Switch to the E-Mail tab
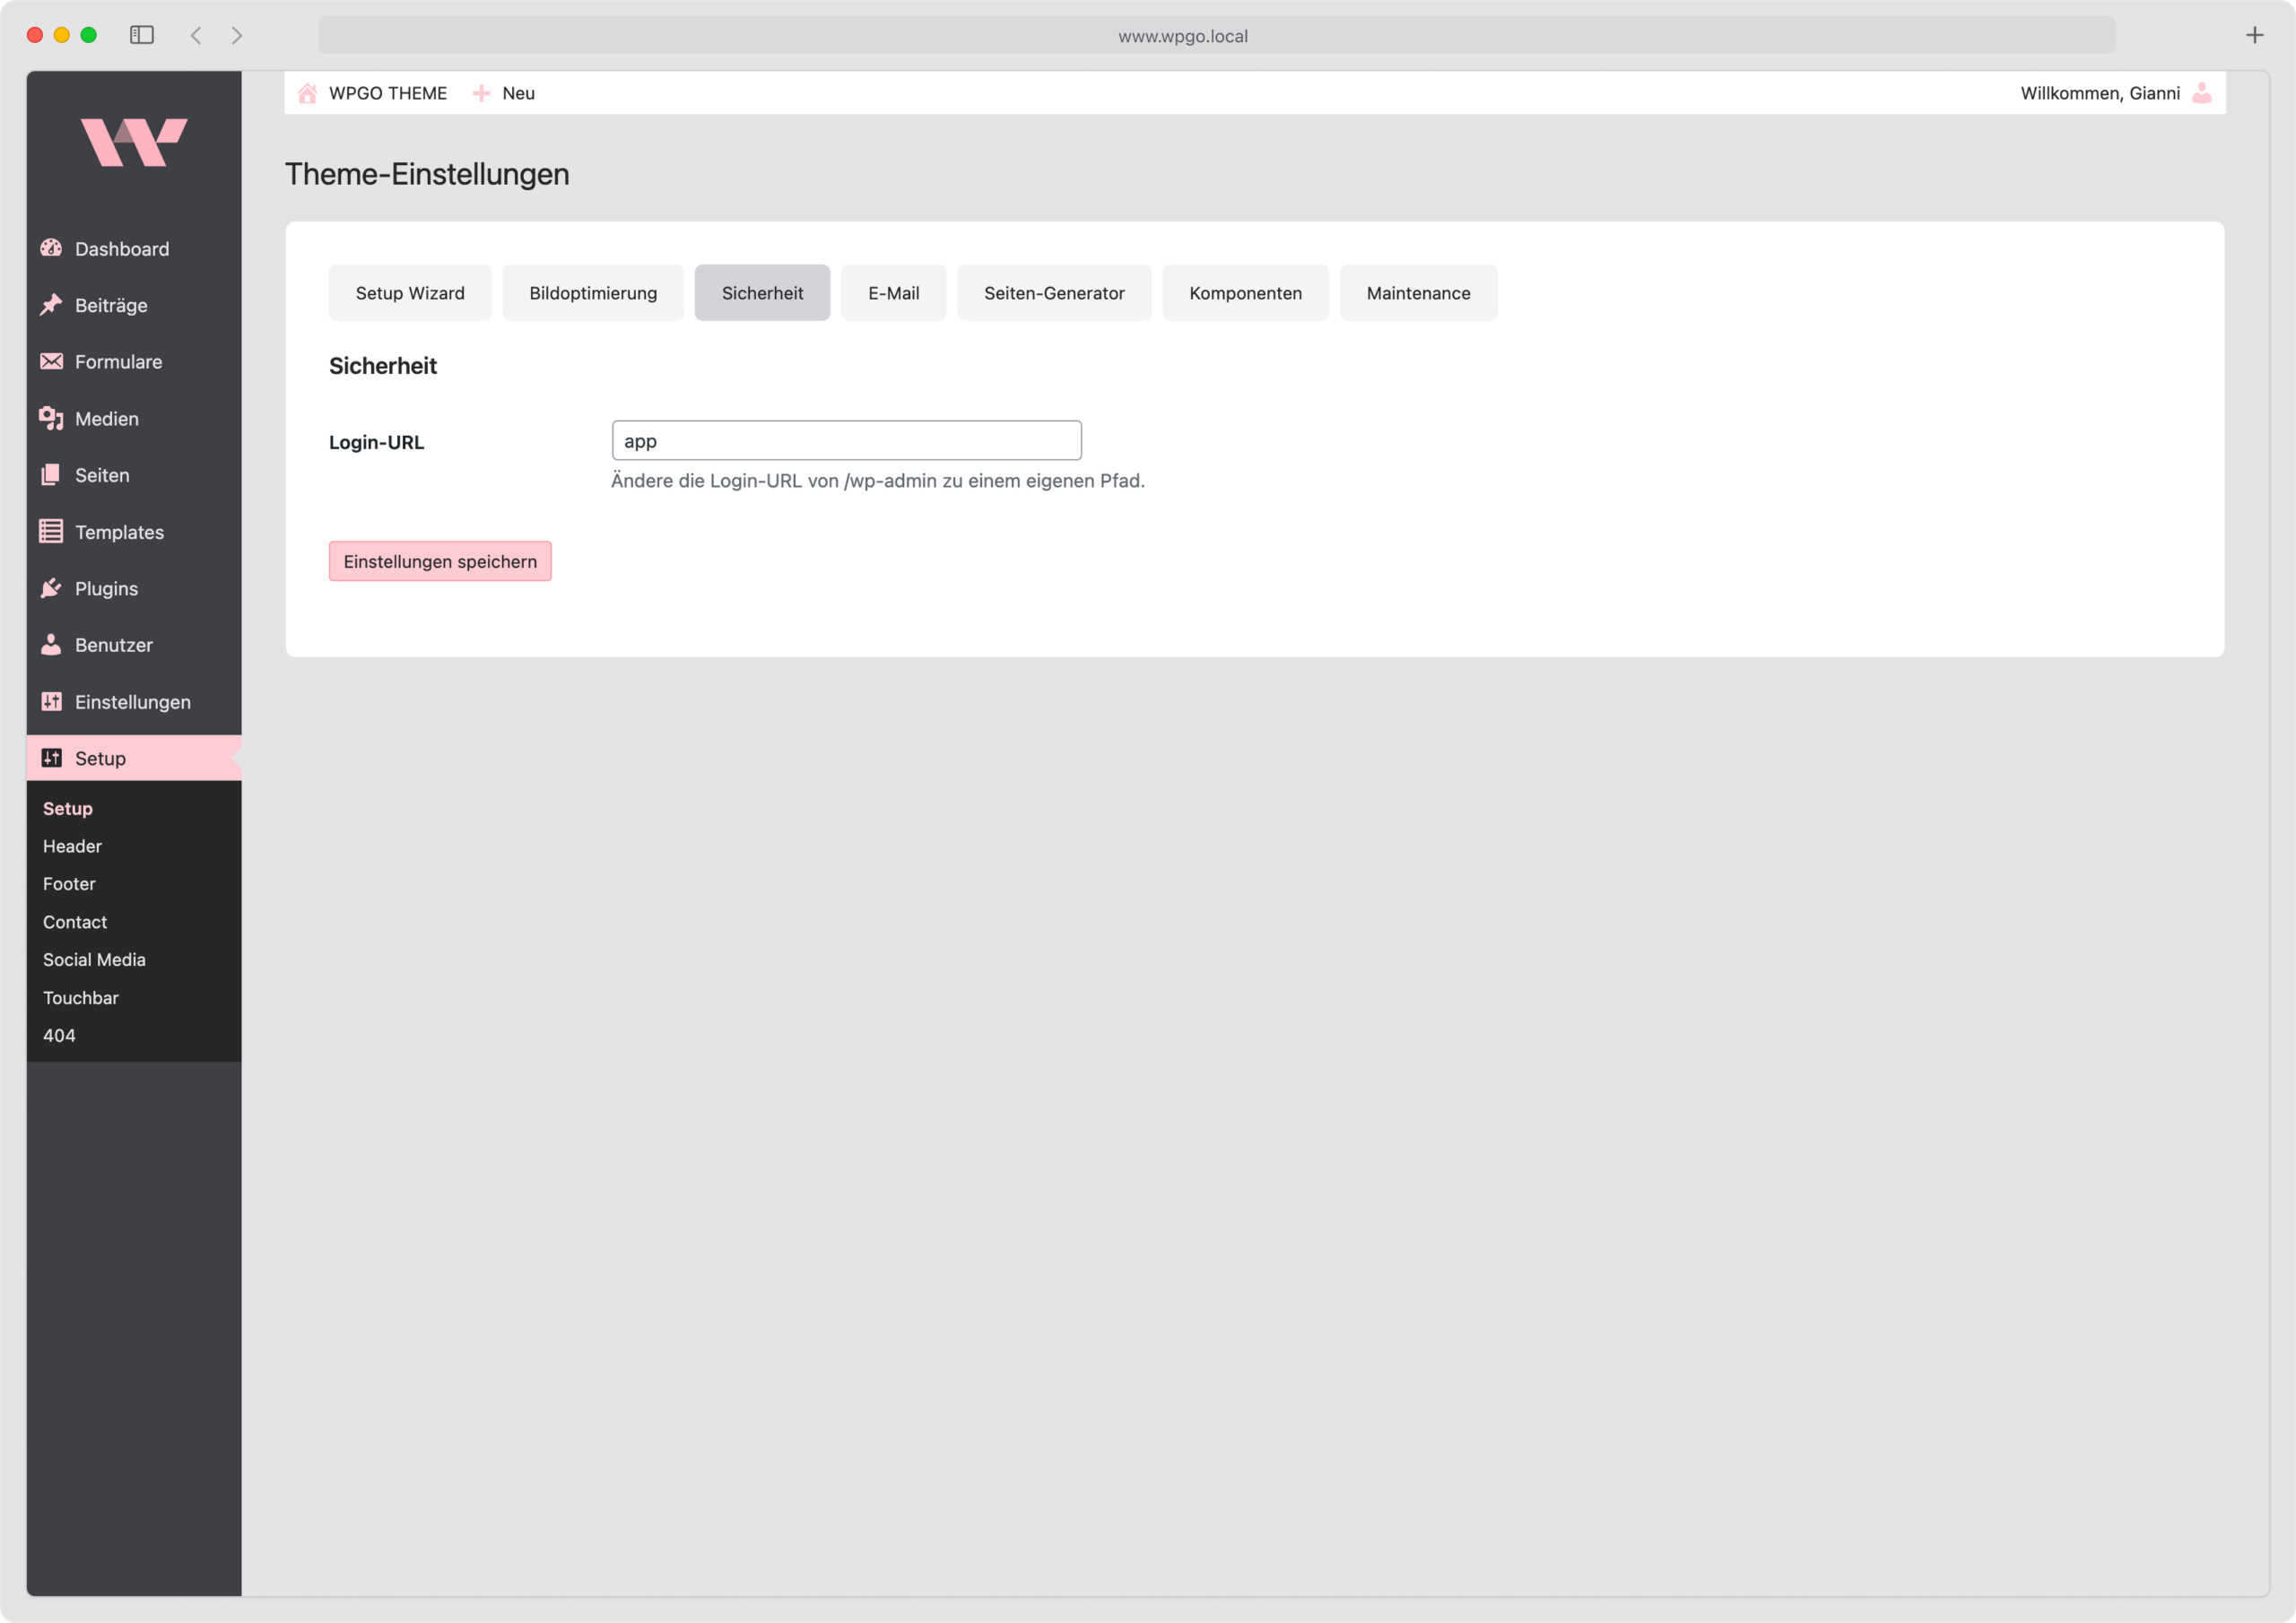 tap(893, 292)
